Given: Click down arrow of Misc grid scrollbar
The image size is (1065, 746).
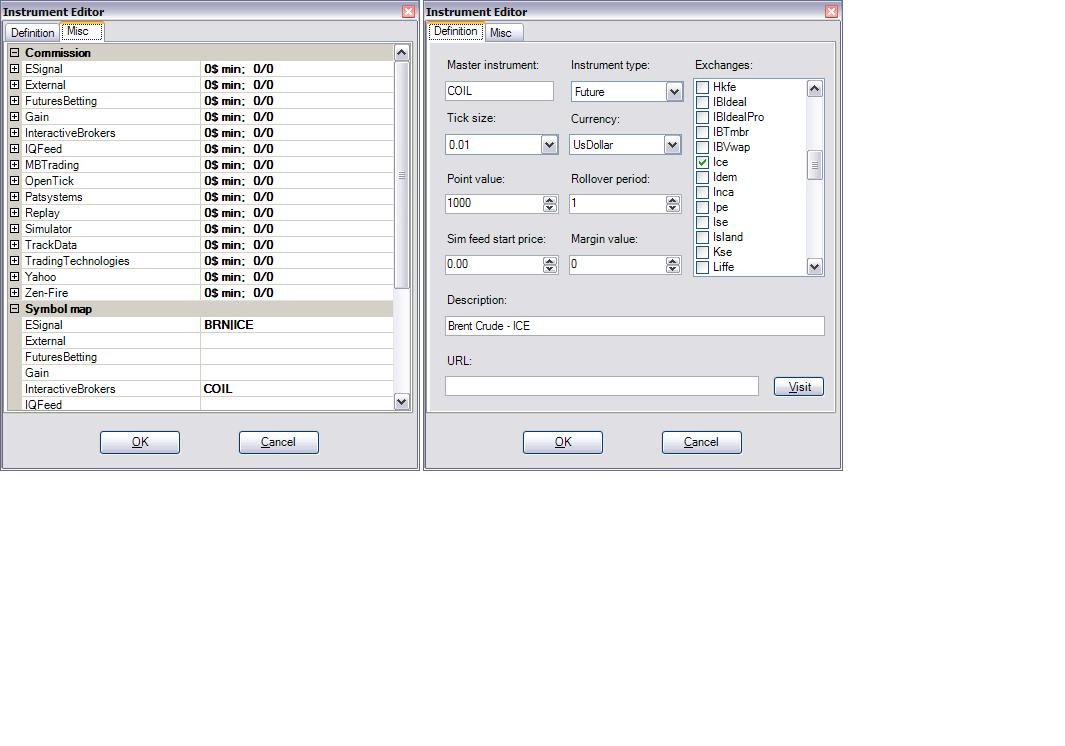Looking at the screenshot, I should coord(401,402).
